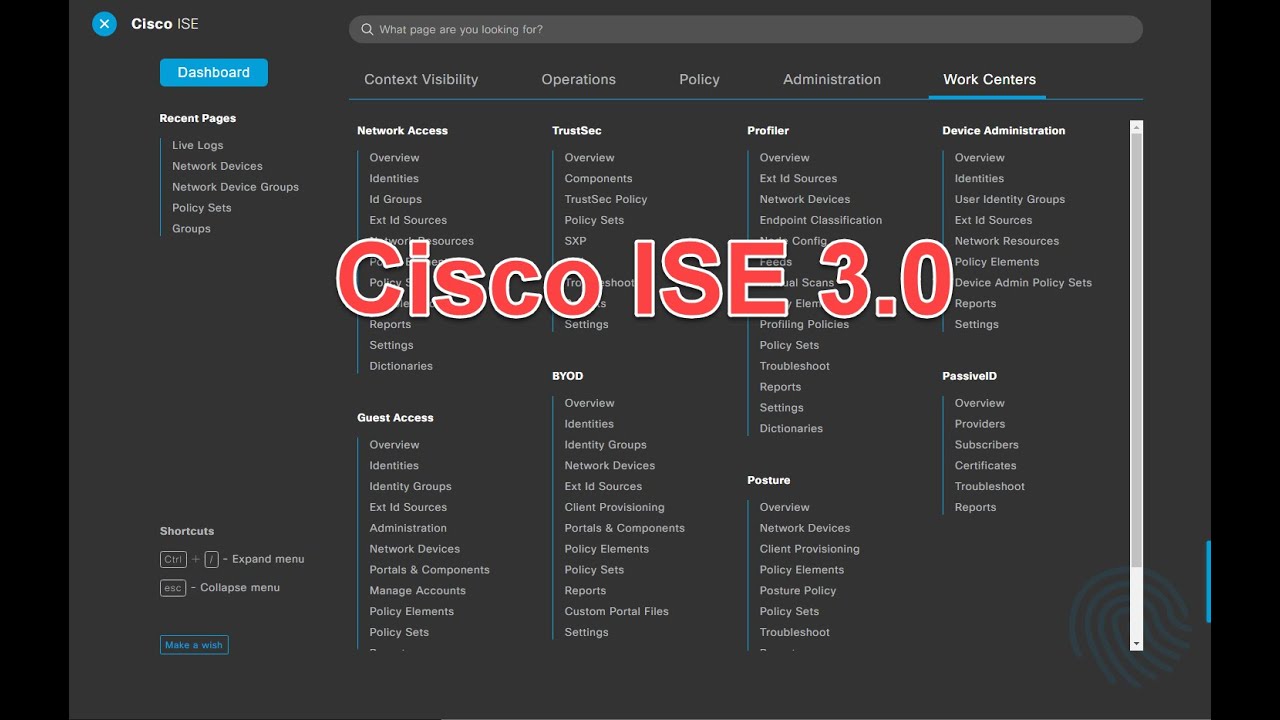Screen dimensions: 1280x720
Task: Click the menu scrollbar down arrow
Action: coord(1136,644)
